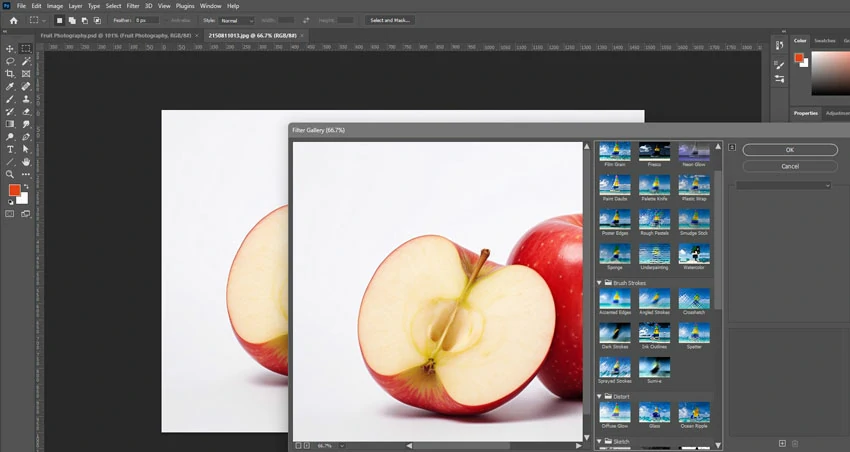Screen dimensions: 850x452
Task: Select the Eyedropper tool
Action: tap(10, 87)
